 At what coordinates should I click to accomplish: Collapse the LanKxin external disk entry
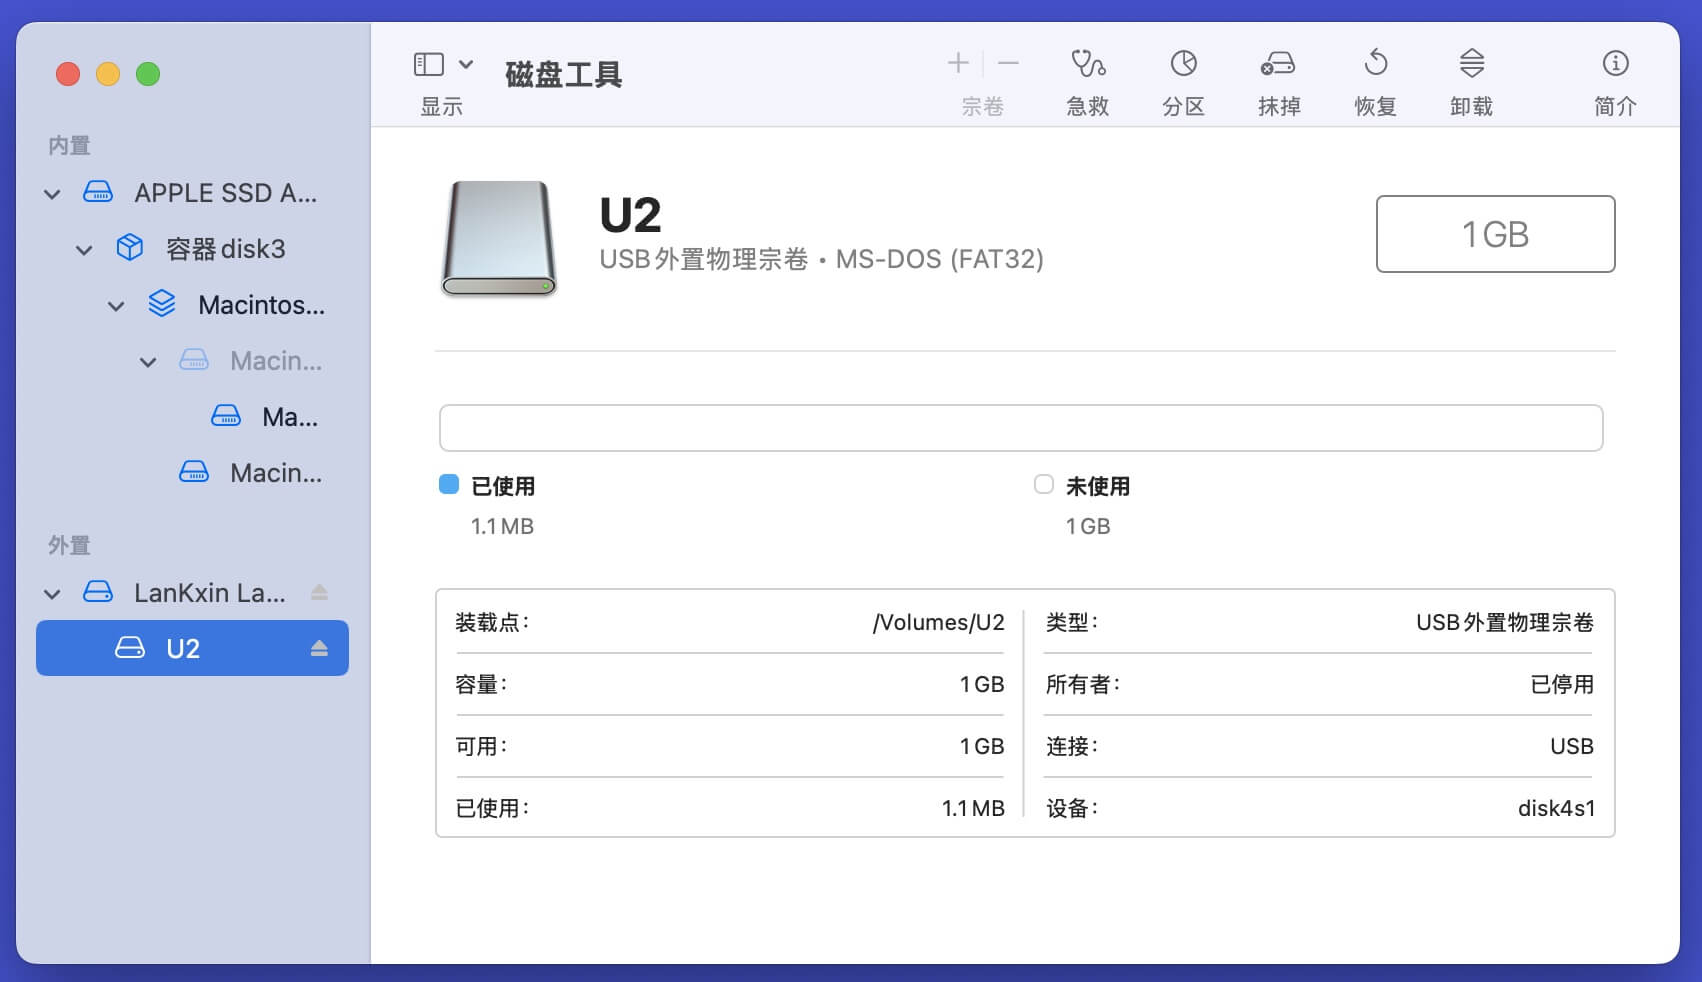(x=52, y=594)
